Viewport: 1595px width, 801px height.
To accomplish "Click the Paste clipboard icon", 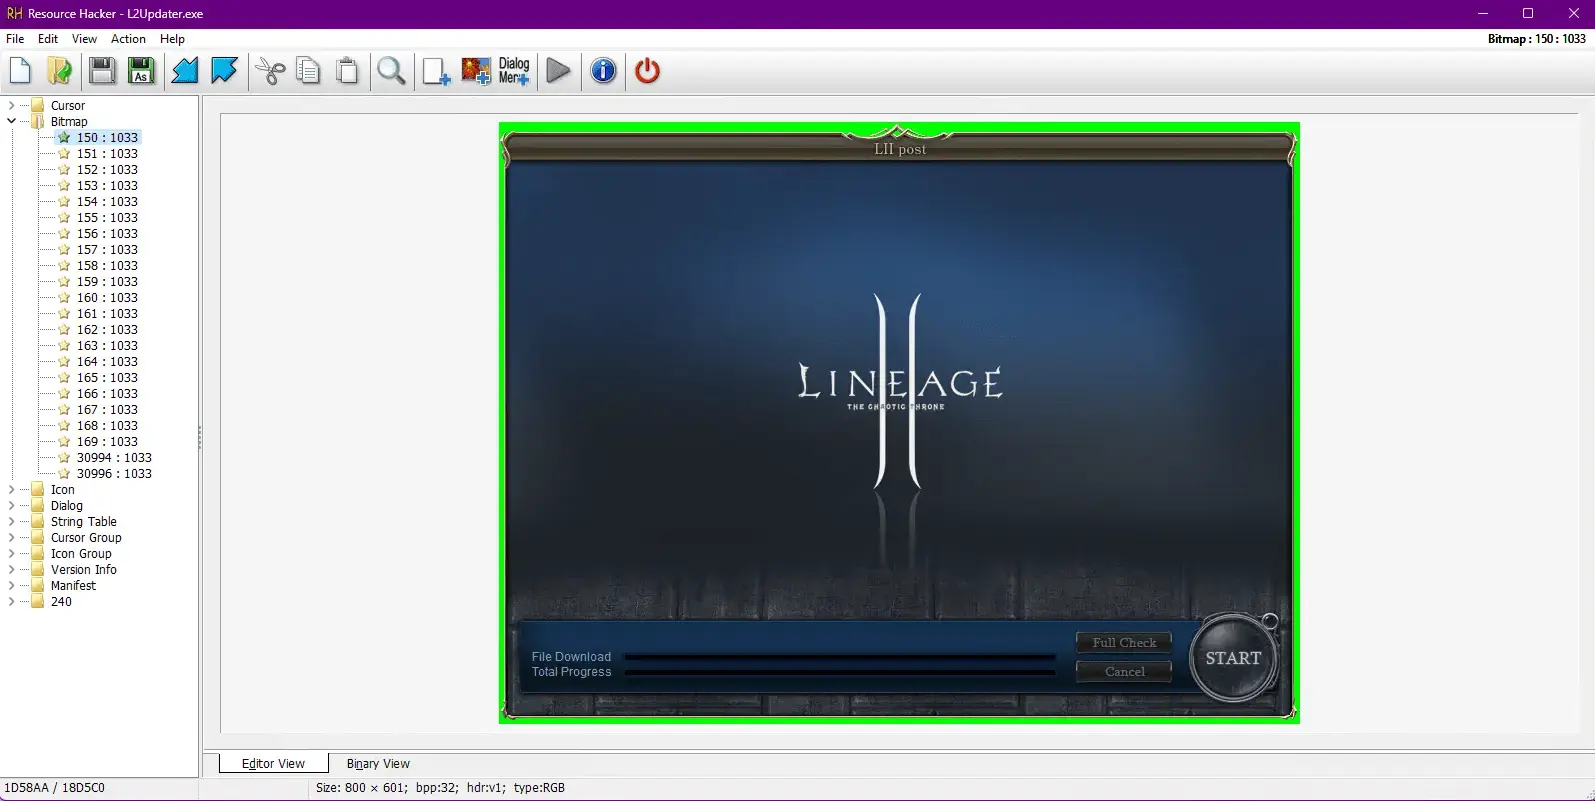I will pos(347,71).
